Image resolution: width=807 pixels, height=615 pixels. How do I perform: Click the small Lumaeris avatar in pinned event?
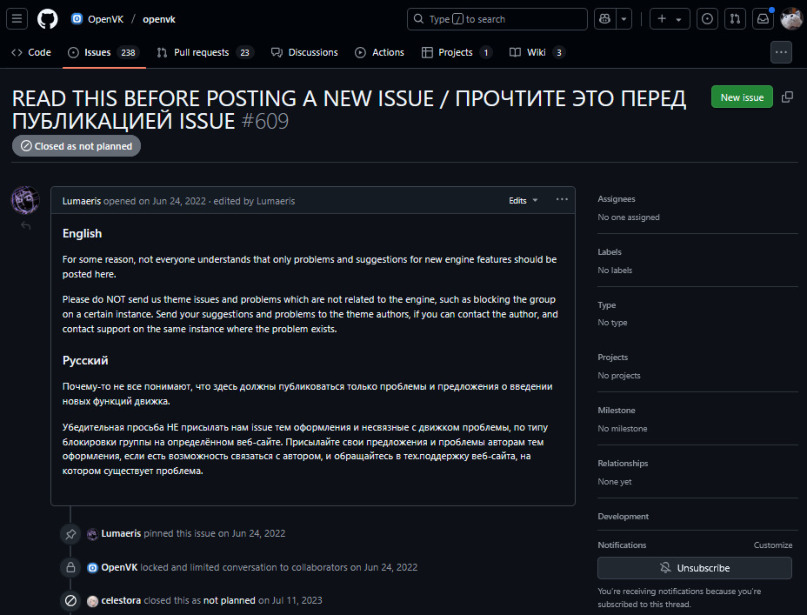point(92,534)
